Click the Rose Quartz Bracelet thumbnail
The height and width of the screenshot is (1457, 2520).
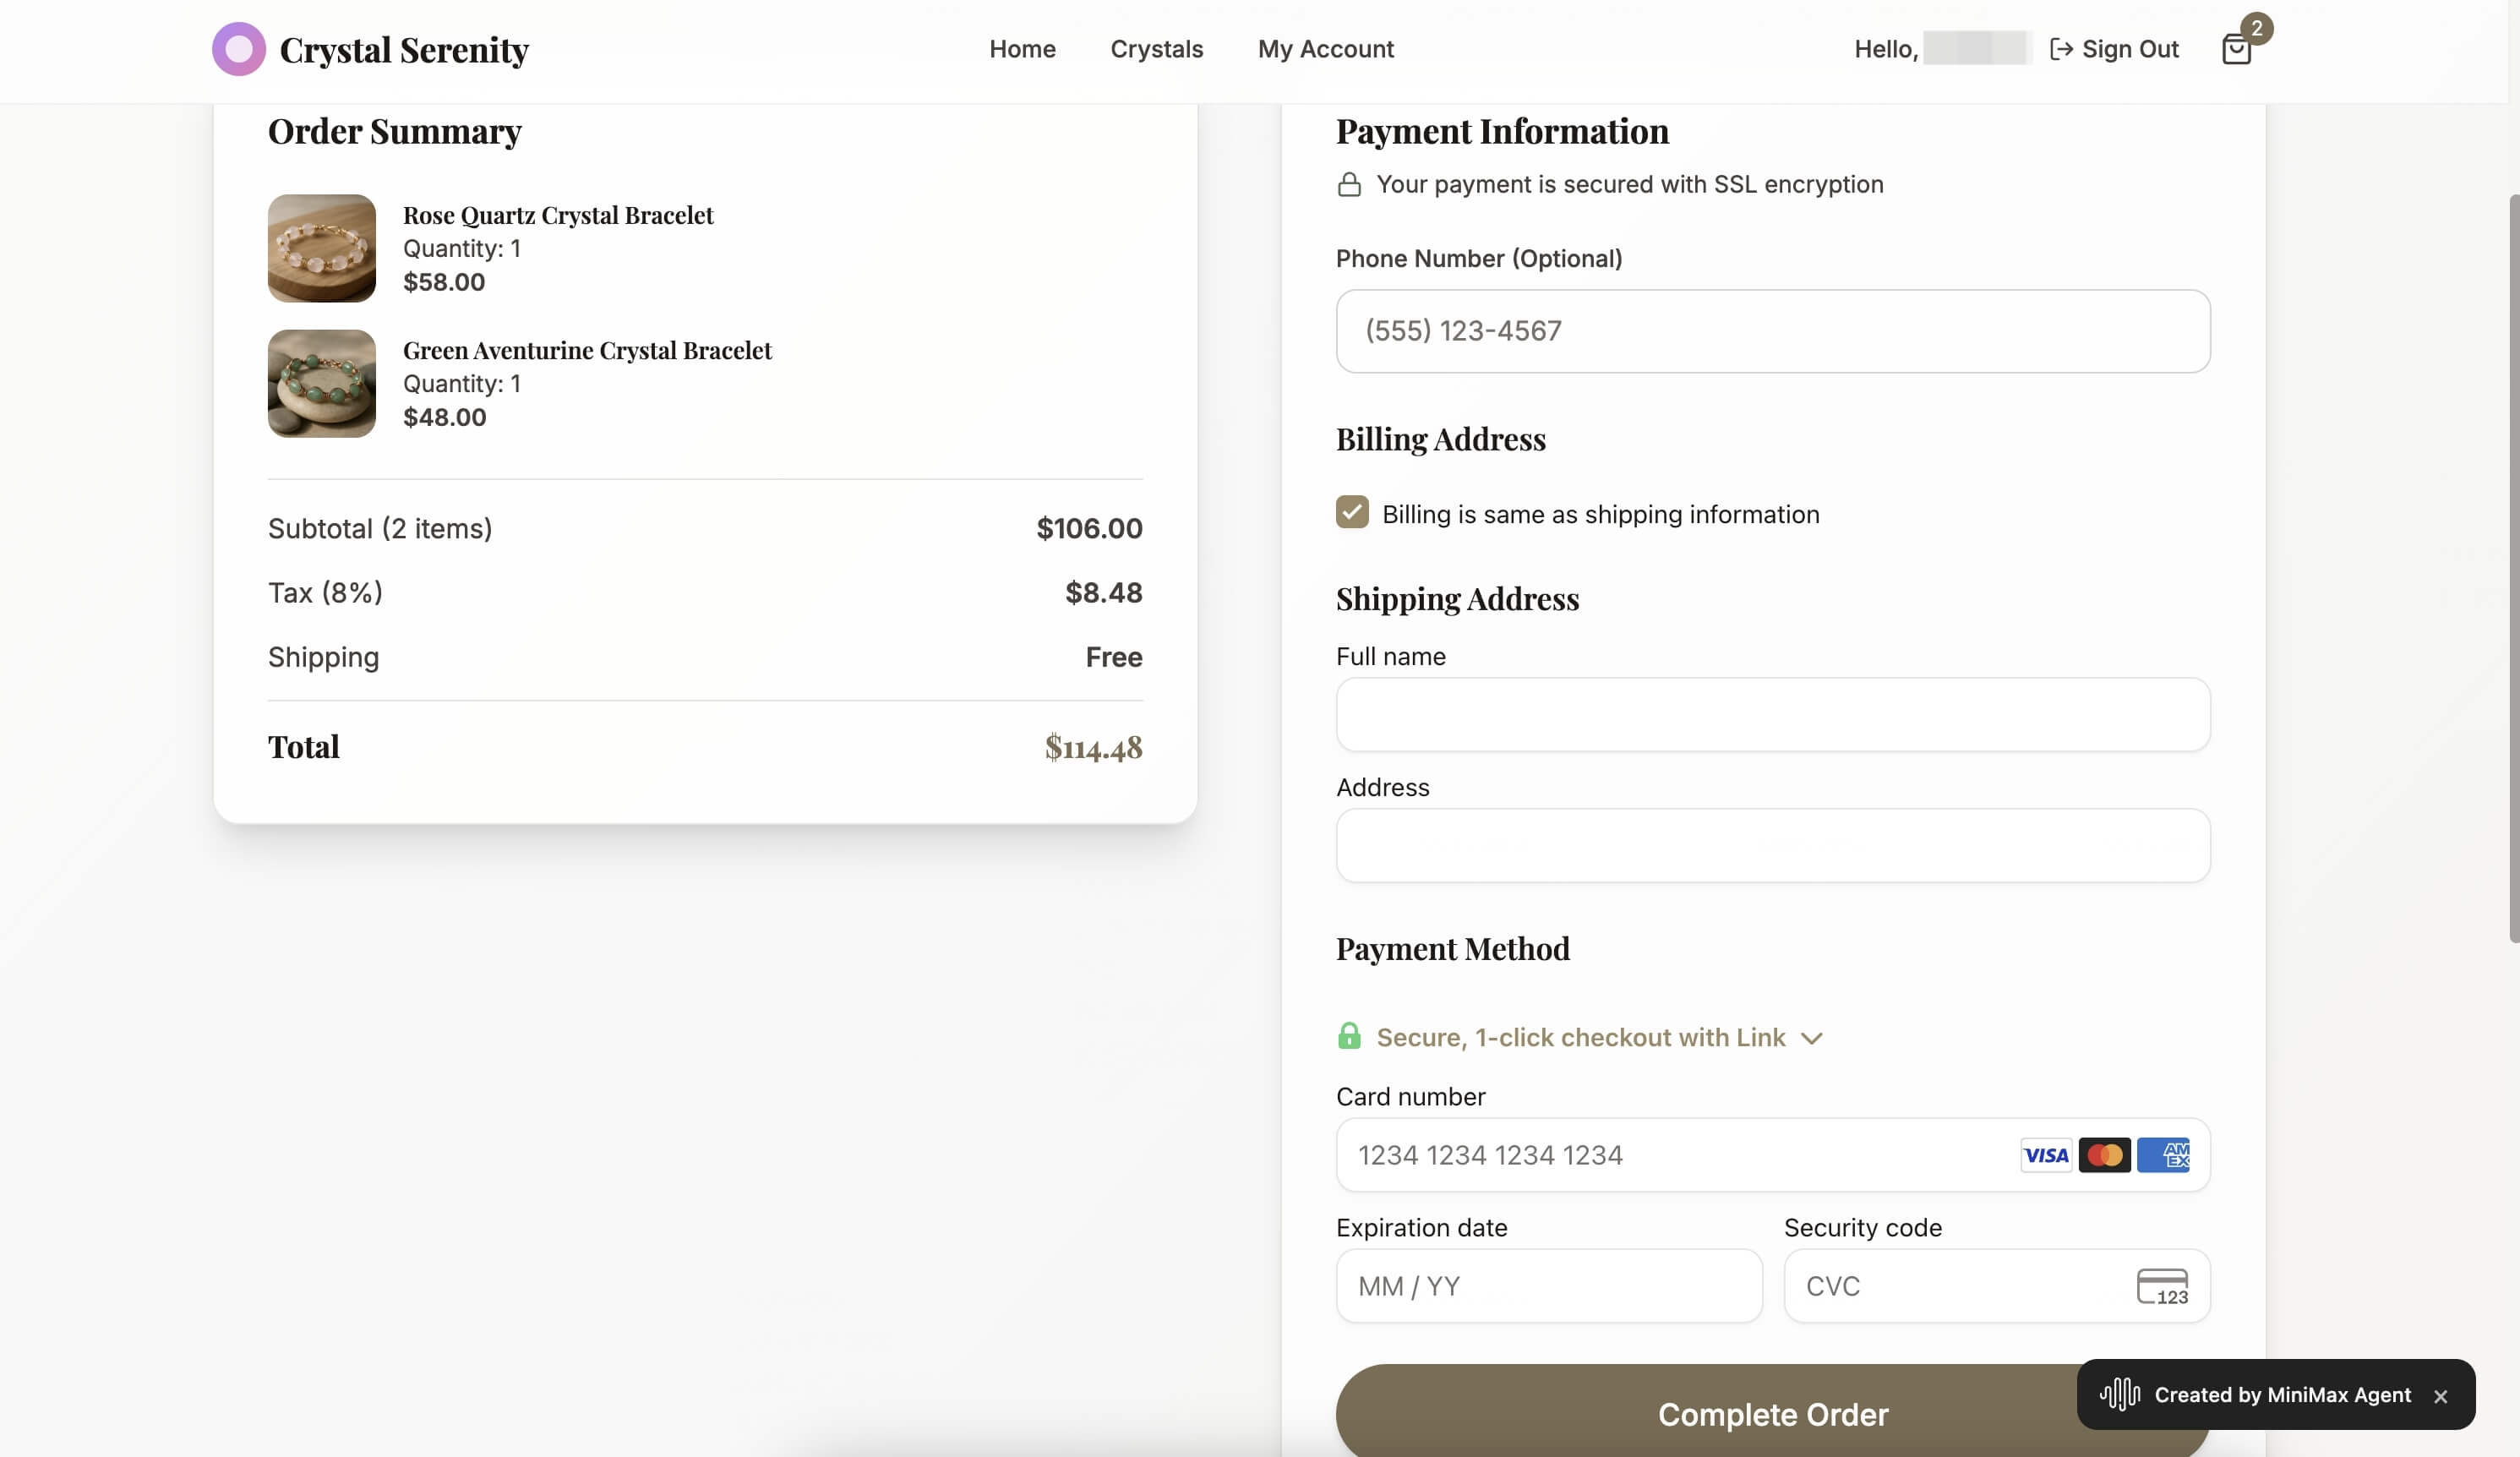tap(321, 248)
